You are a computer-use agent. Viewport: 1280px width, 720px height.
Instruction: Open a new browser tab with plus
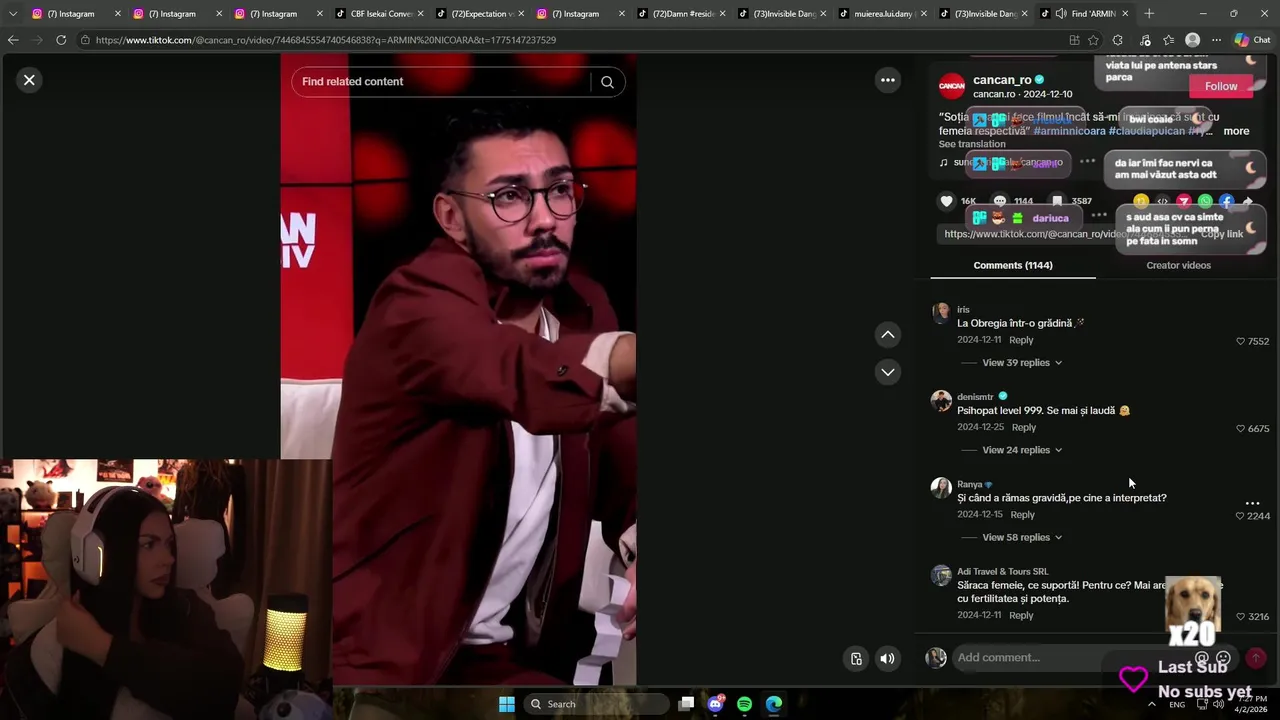(1149, 13)
